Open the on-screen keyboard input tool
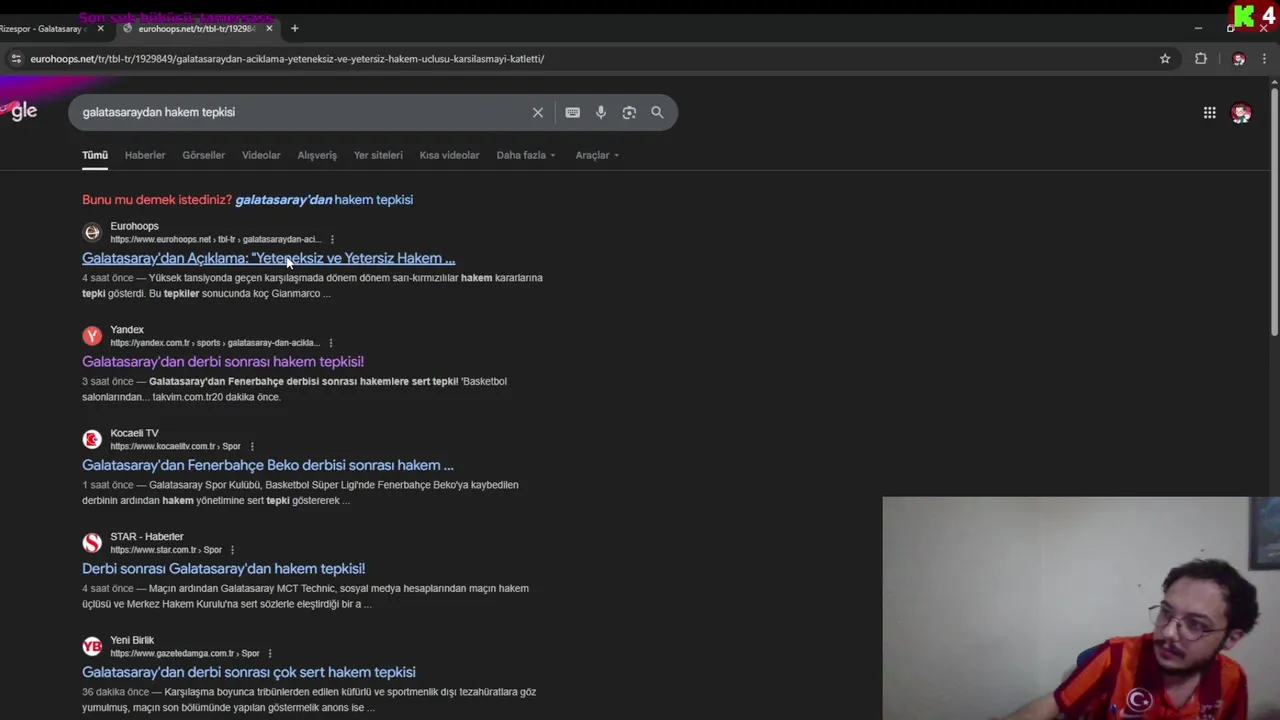 [x=572, y=112]
